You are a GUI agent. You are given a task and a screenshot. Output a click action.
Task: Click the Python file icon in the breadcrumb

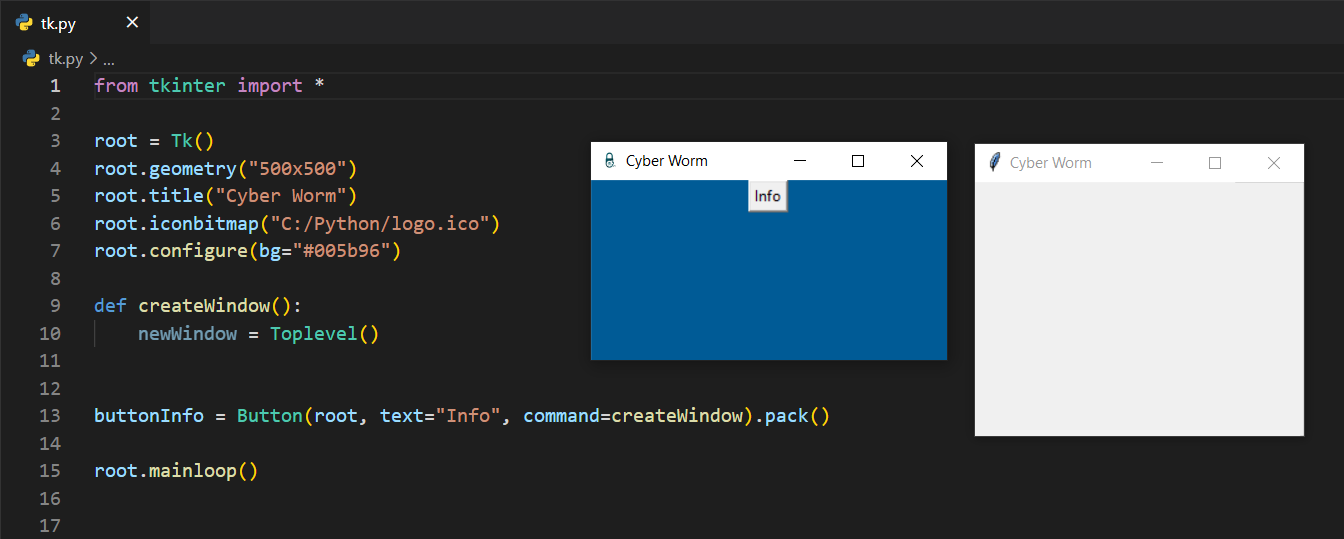[32, 59]
